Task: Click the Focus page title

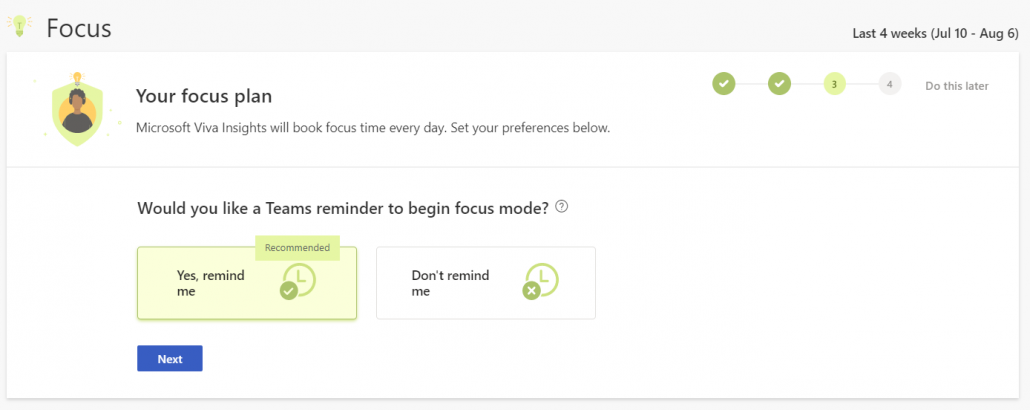Action: 79,28
